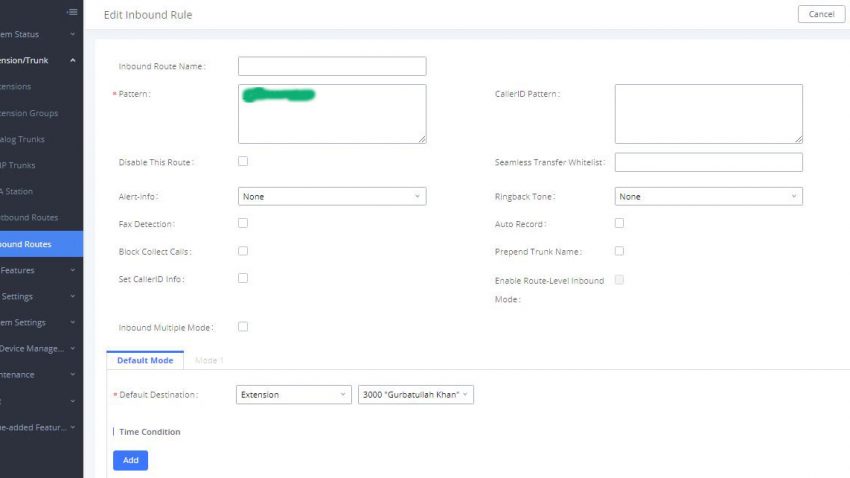The image size is (850, 478).
Task: Click the CallerID Pattern text area
Action: pyautogui.click(x=708, y=113)
